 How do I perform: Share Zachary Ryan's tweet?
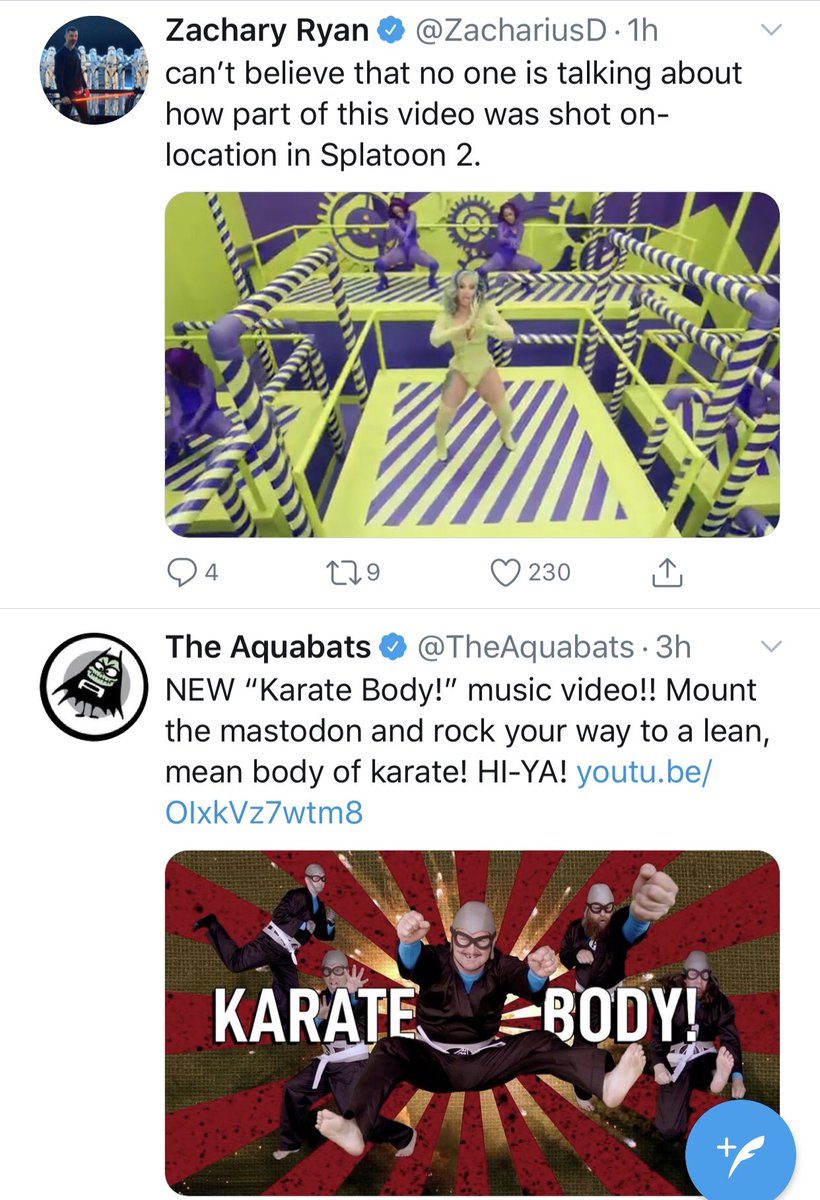point(666,572)
